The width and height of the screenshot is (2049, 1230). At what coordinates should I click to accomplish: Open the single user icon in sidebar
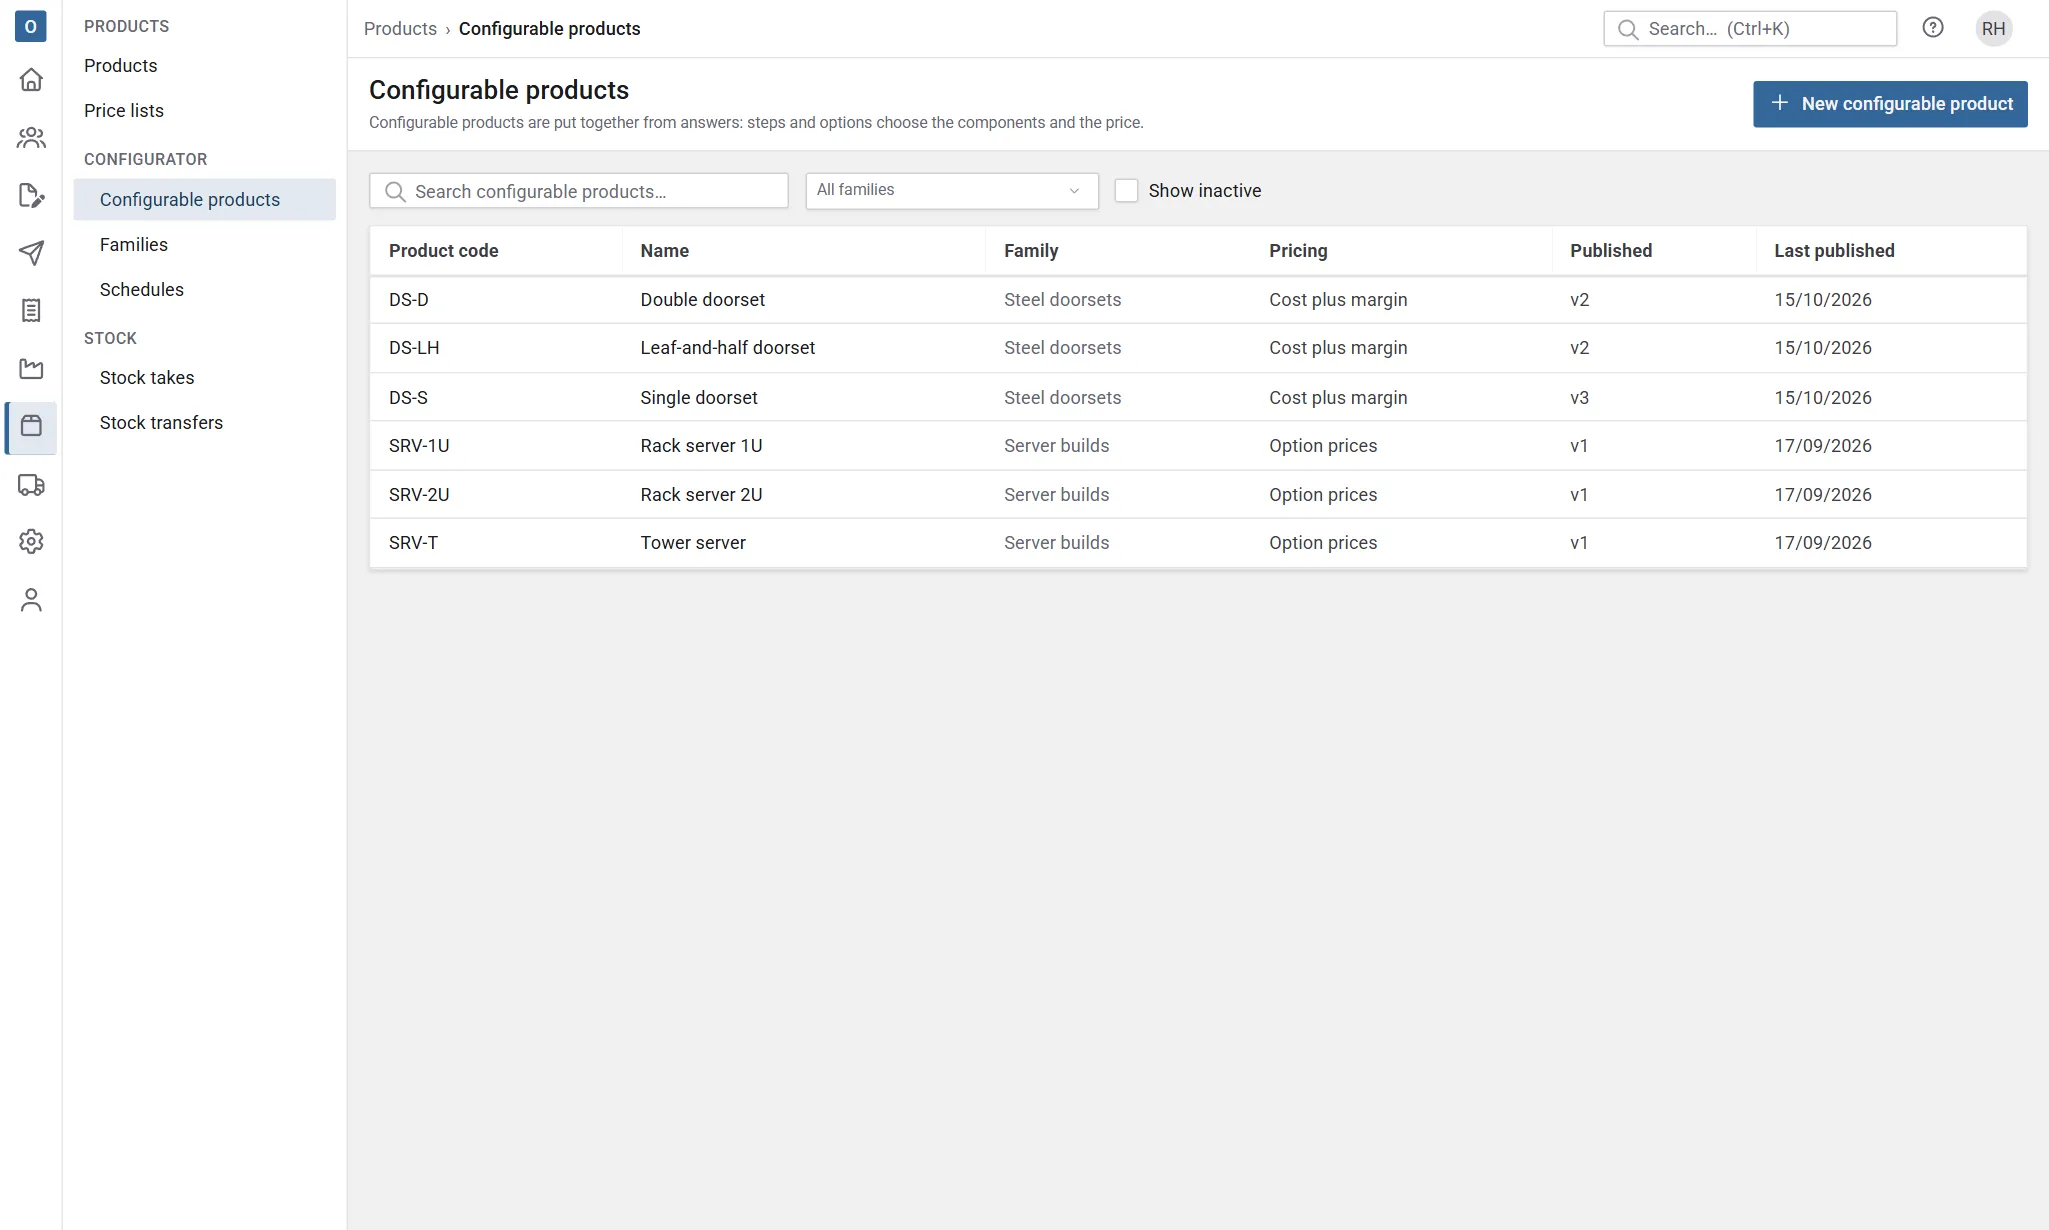31,600
